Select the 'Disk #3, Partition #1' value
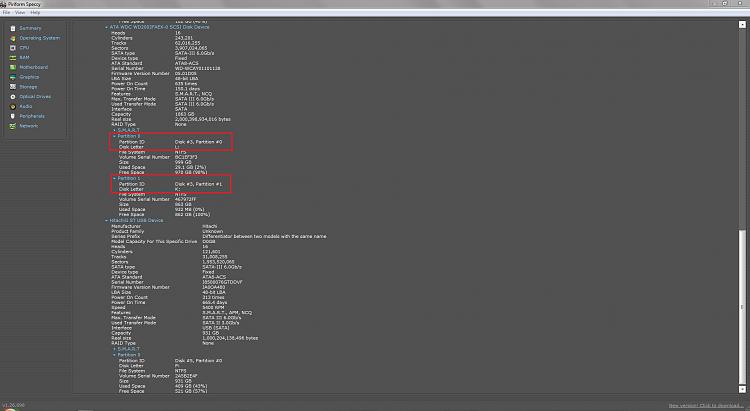 (198, 184)
